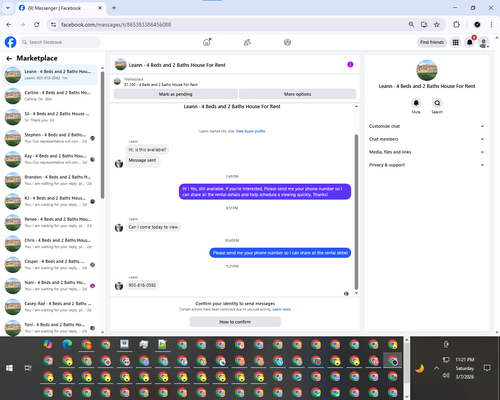Expand the Chat members section
500x400 pixels.
[x=426, y=139]
